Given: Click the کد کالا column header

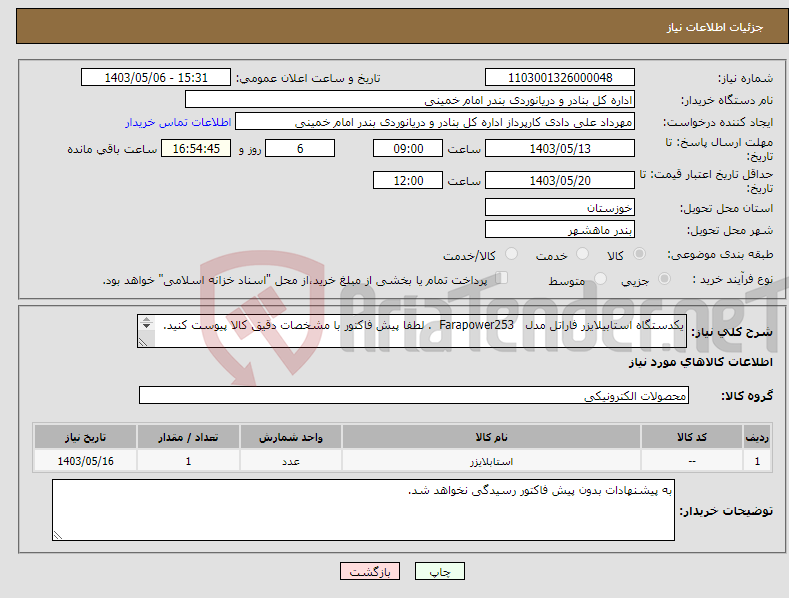Looking at the screenshot, I should [692, 437].
